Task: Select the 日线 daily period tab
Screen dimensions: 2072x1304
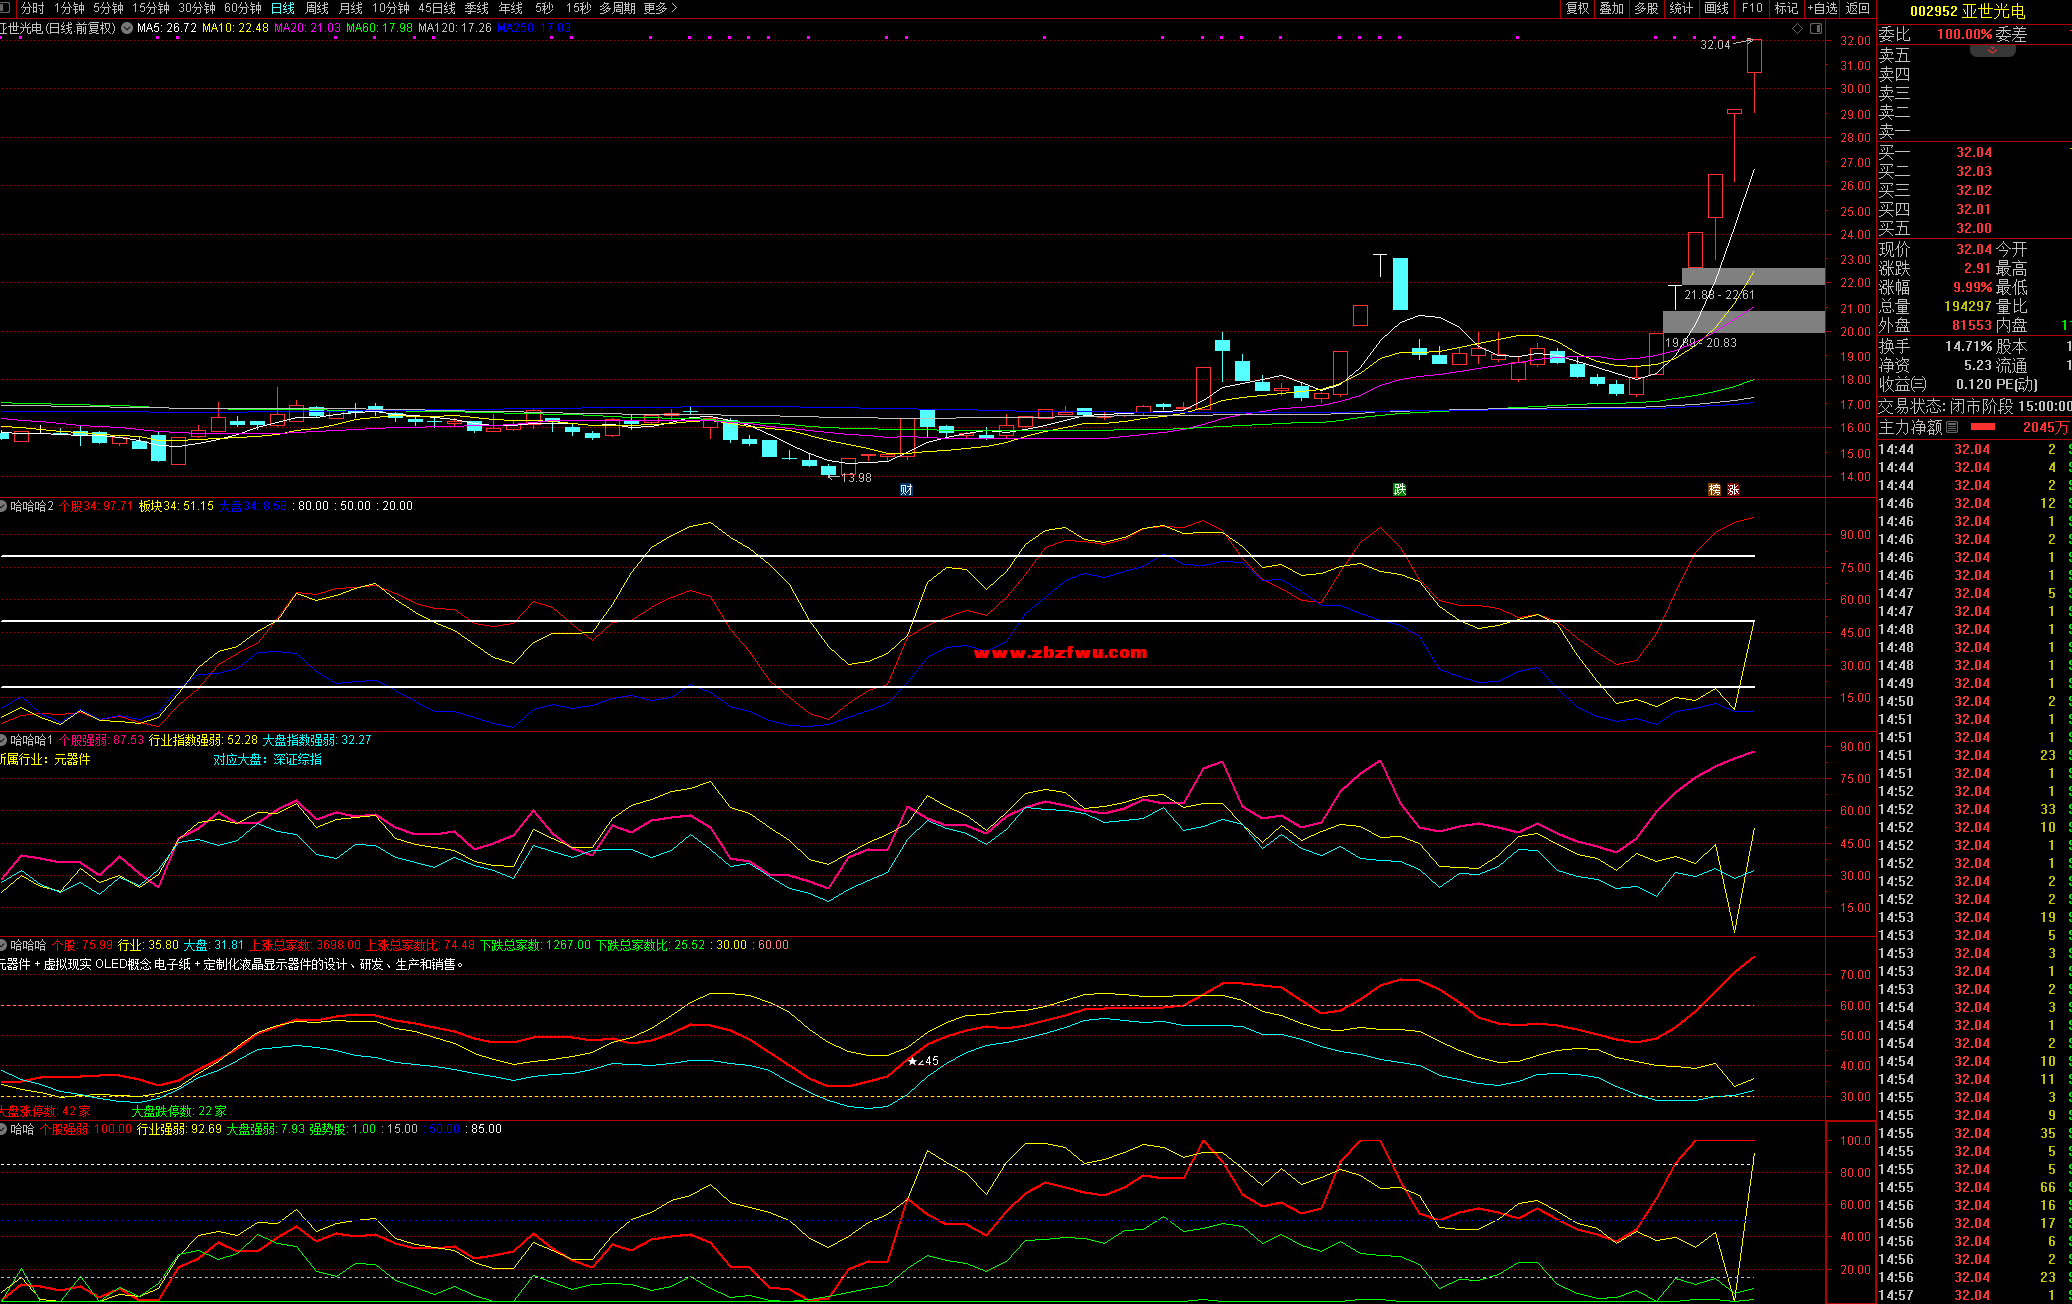Action: tap(283, 8)
